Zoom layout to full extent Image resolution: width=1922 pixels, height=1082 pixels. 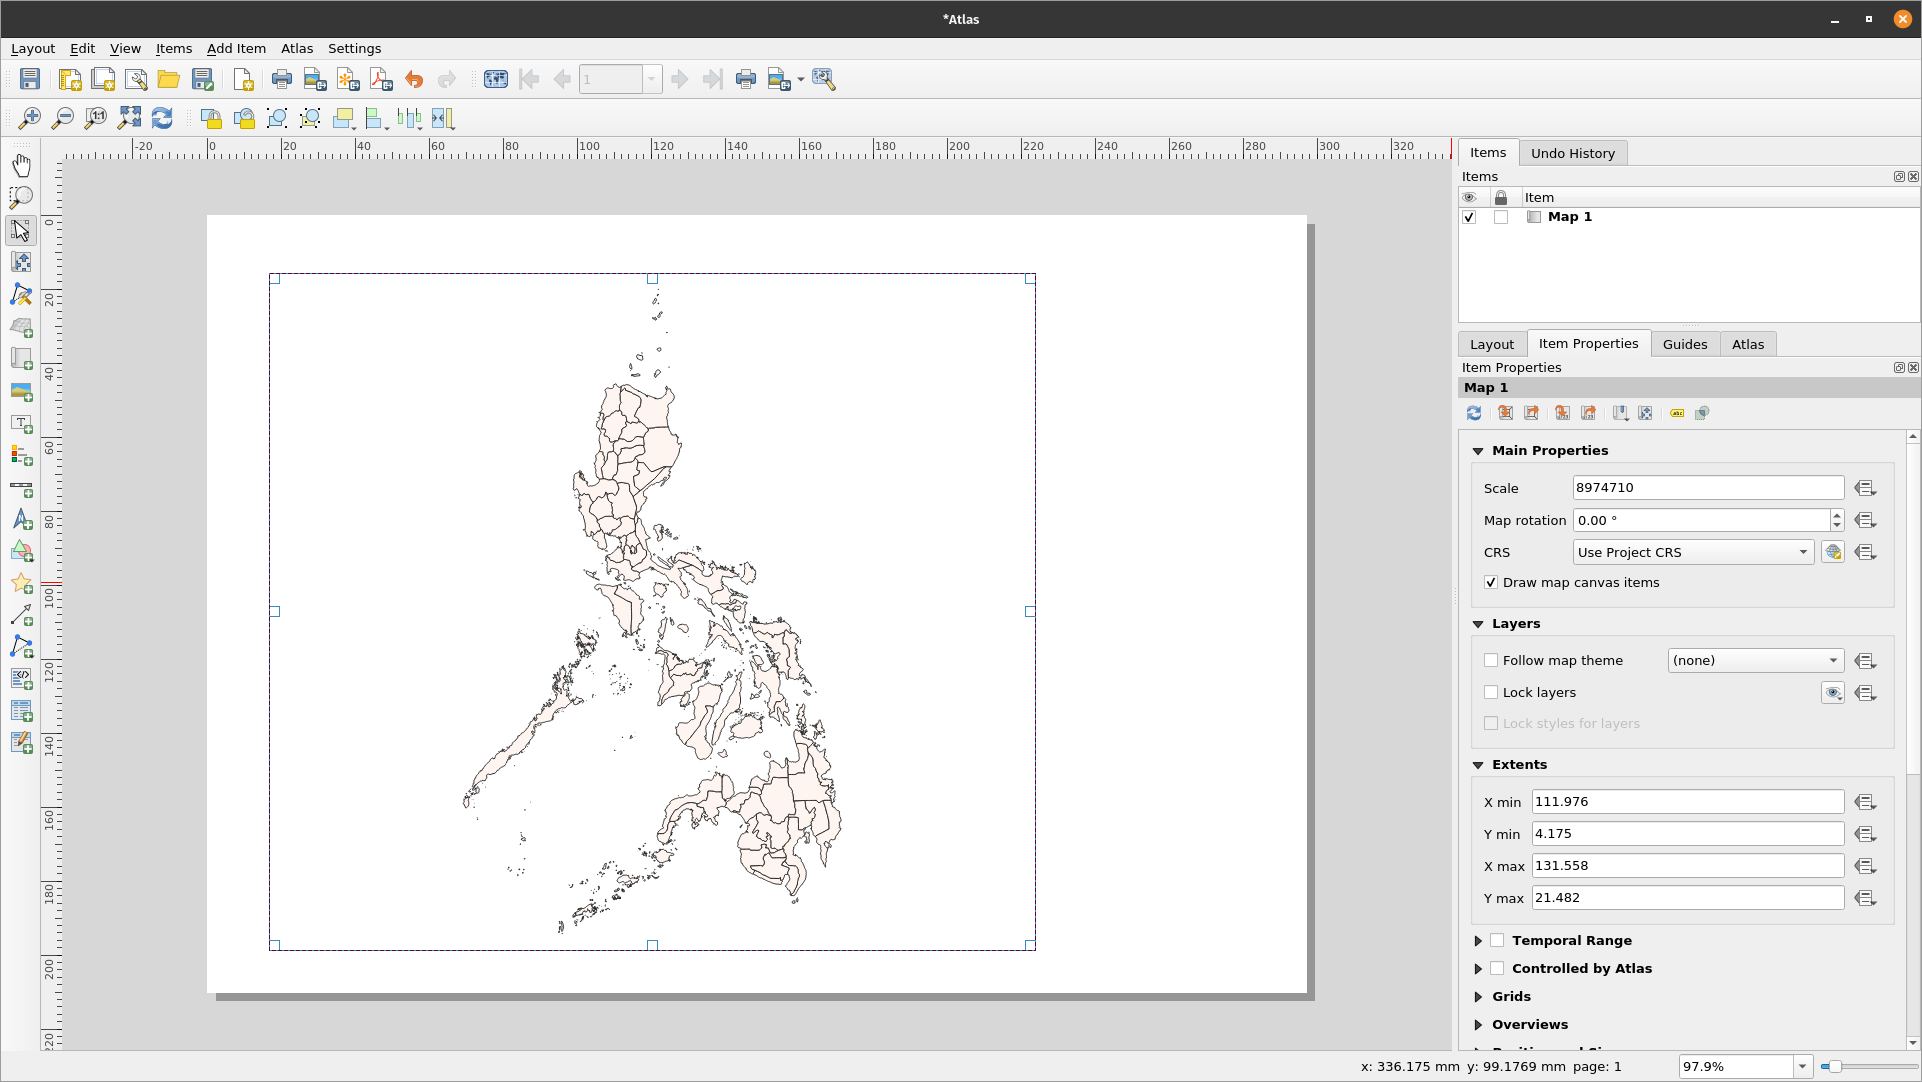pos(129,118)
